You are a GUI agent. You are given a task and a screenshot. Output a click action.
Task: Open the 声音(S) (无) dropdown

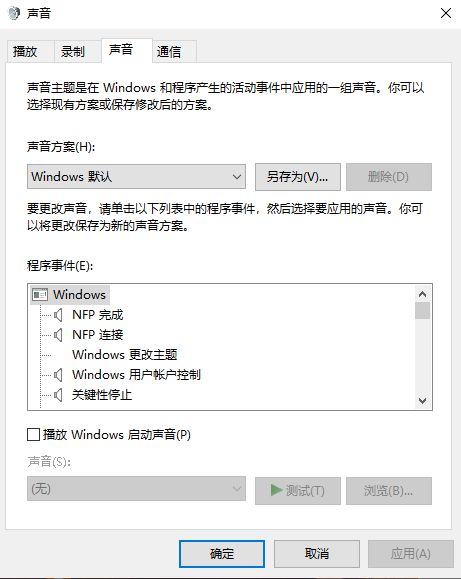tap(136, 489)
